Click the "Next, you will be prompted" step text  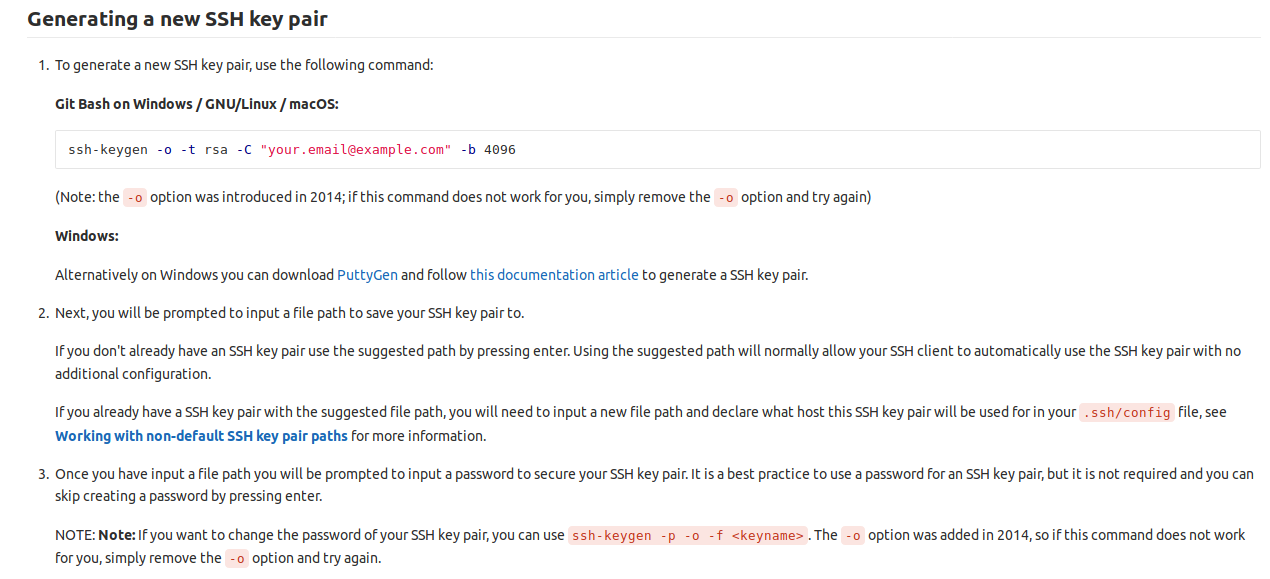click(x=289, y=313)
